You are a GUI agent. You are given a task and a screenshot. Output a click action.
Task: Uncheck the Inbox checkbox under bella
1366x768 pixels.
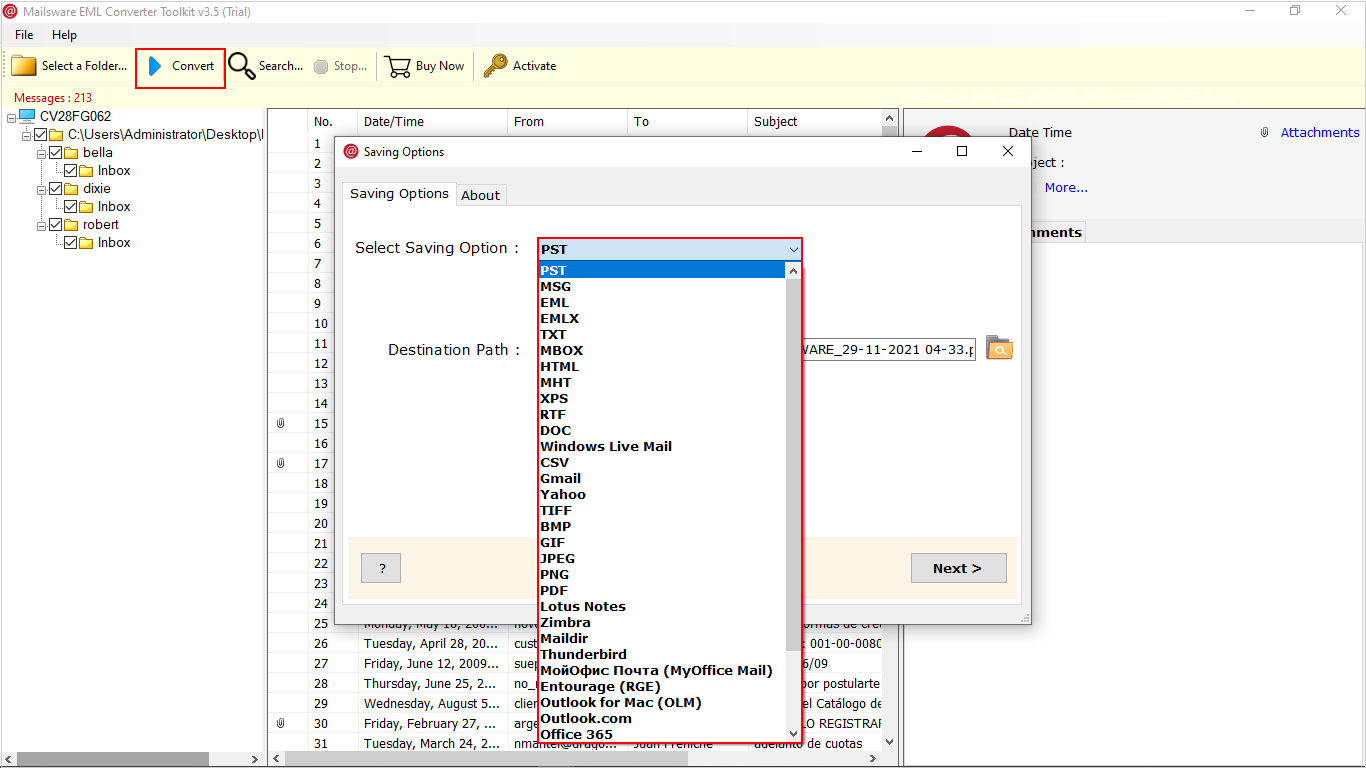70,171
